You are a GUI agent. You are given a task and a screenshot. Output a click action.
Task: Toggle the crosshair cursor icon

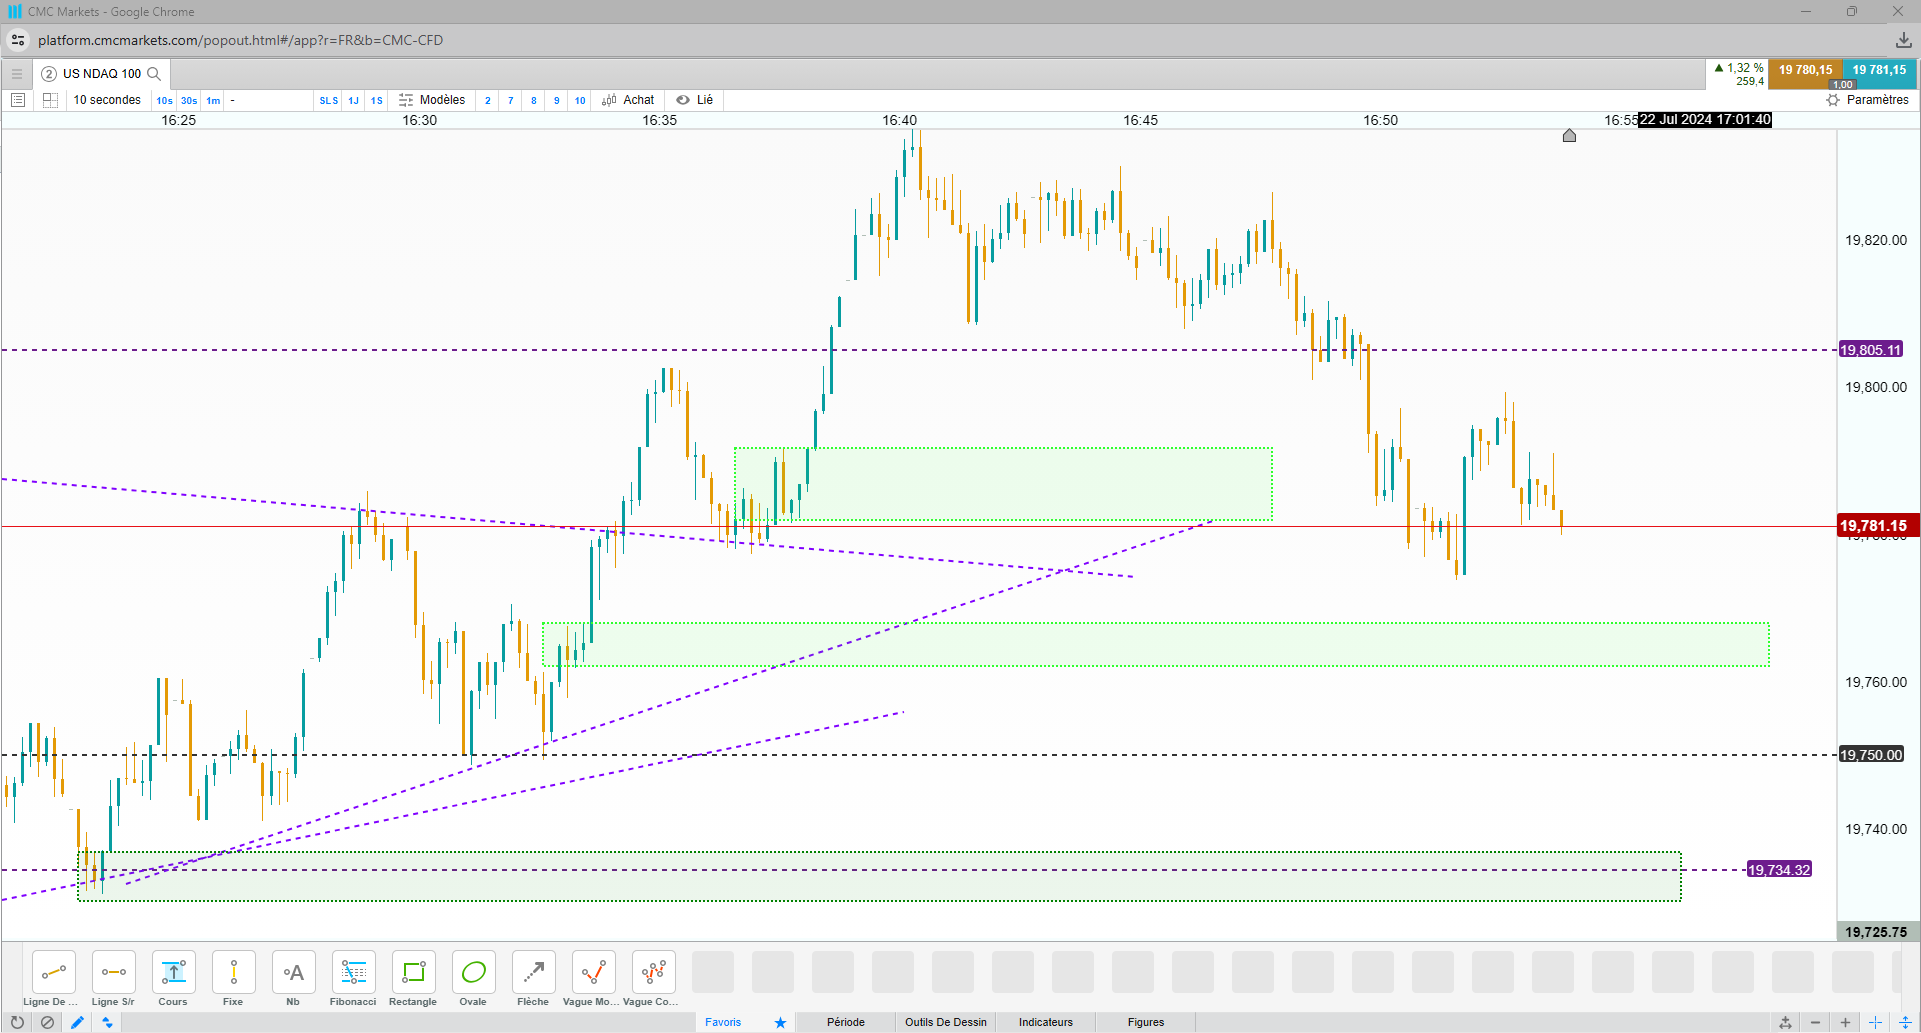pyautogui.click(x=1875, y=1022)
